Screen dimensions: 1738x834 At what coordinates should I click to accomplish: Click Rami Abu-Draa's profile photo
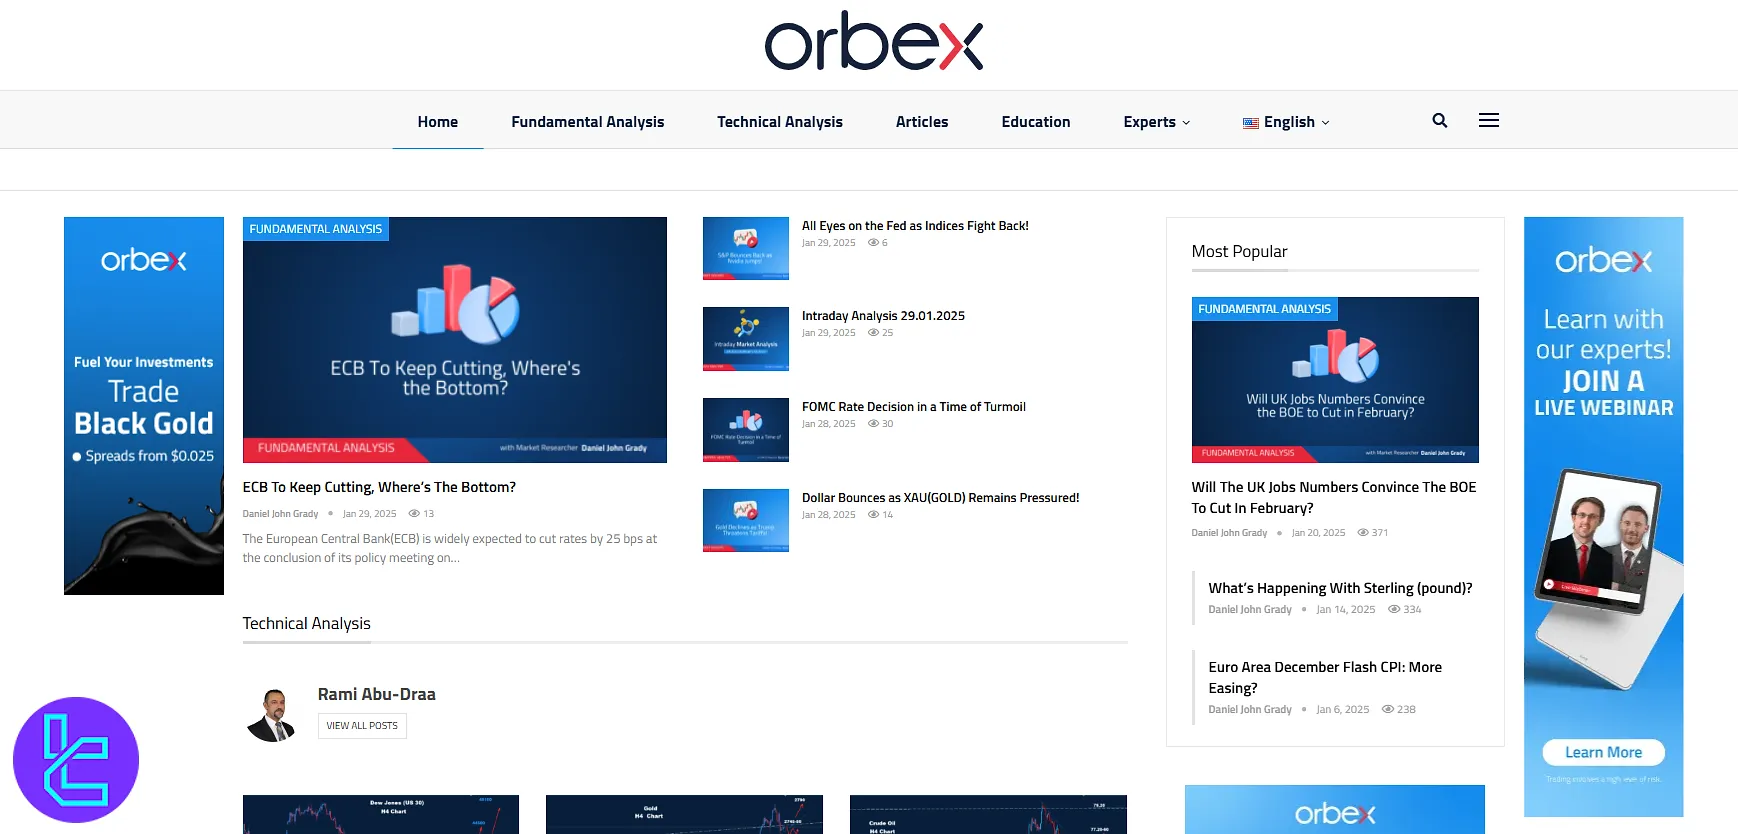(272, 715)
